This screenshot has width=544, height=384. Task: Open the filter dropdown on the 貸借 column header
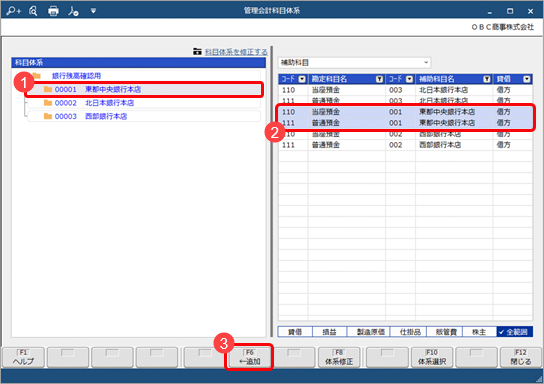(527, 79)
